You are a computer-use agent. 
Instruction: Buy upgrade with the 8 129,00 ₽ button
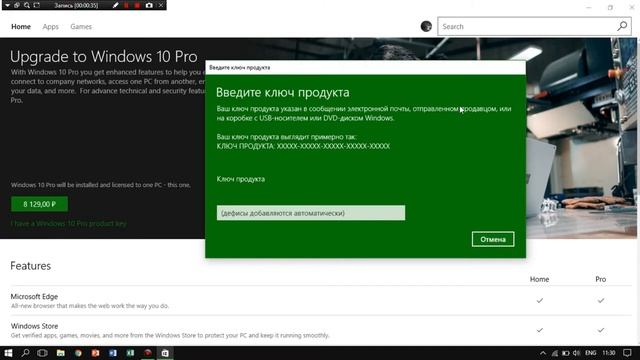pyautogui.click(x=40, y=204)
